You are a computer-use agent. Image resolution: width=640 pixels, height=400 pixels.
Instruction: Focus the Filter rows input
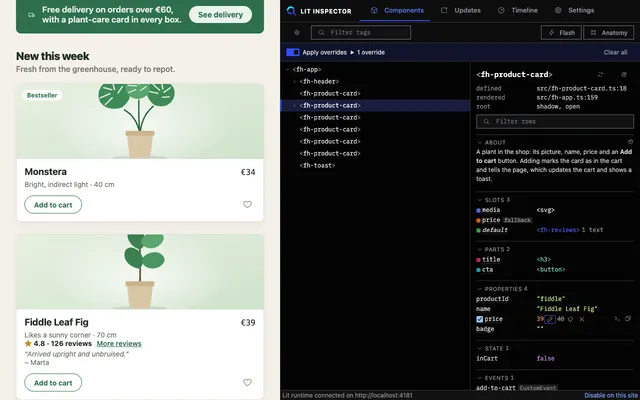[x=555, y=121]
